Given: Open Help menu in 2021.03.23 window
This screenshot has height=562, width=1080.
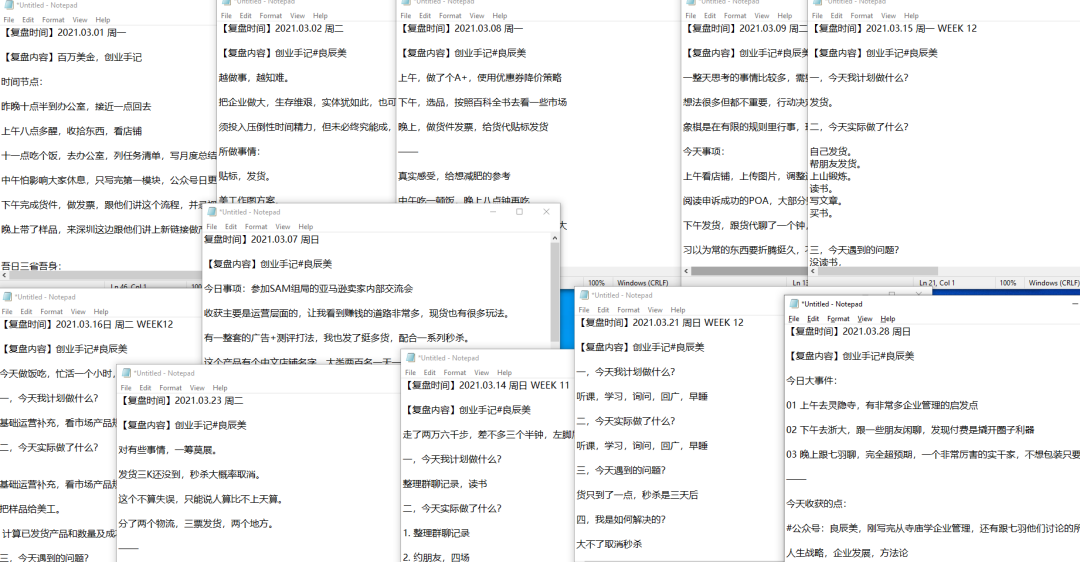Looking at the screenshot, I should 220,388.
